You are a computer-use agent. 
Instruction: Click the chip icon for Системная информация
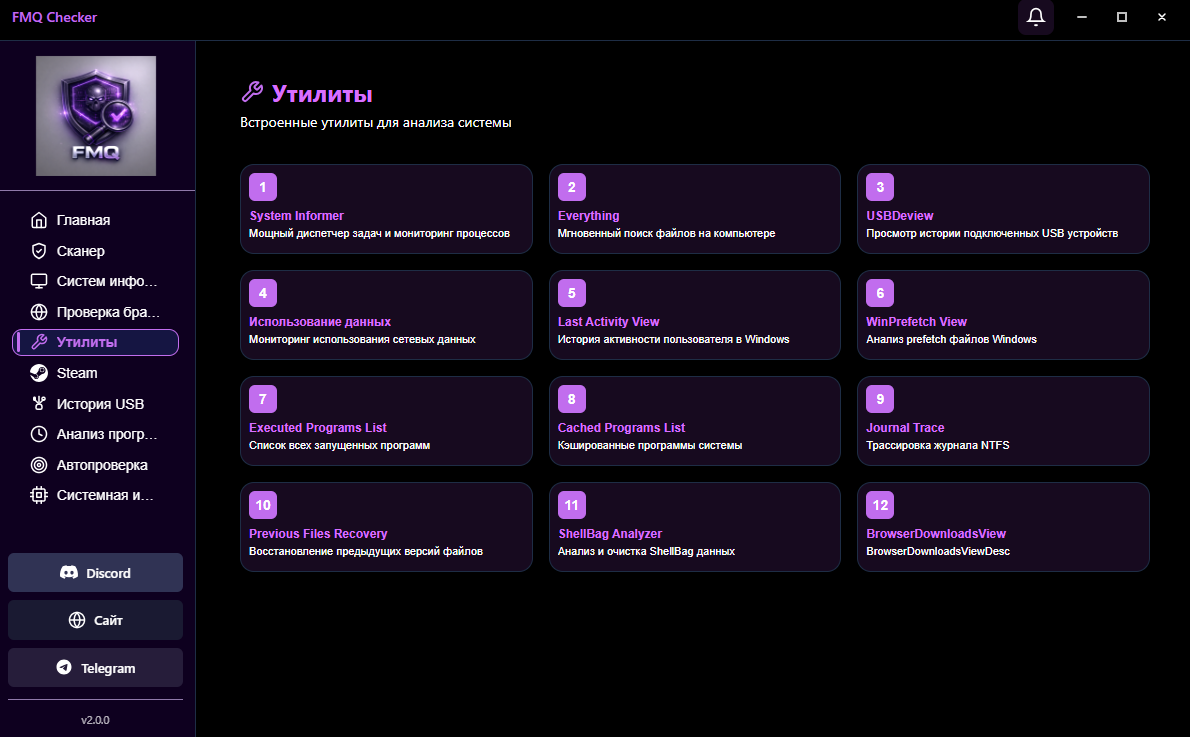39,495
